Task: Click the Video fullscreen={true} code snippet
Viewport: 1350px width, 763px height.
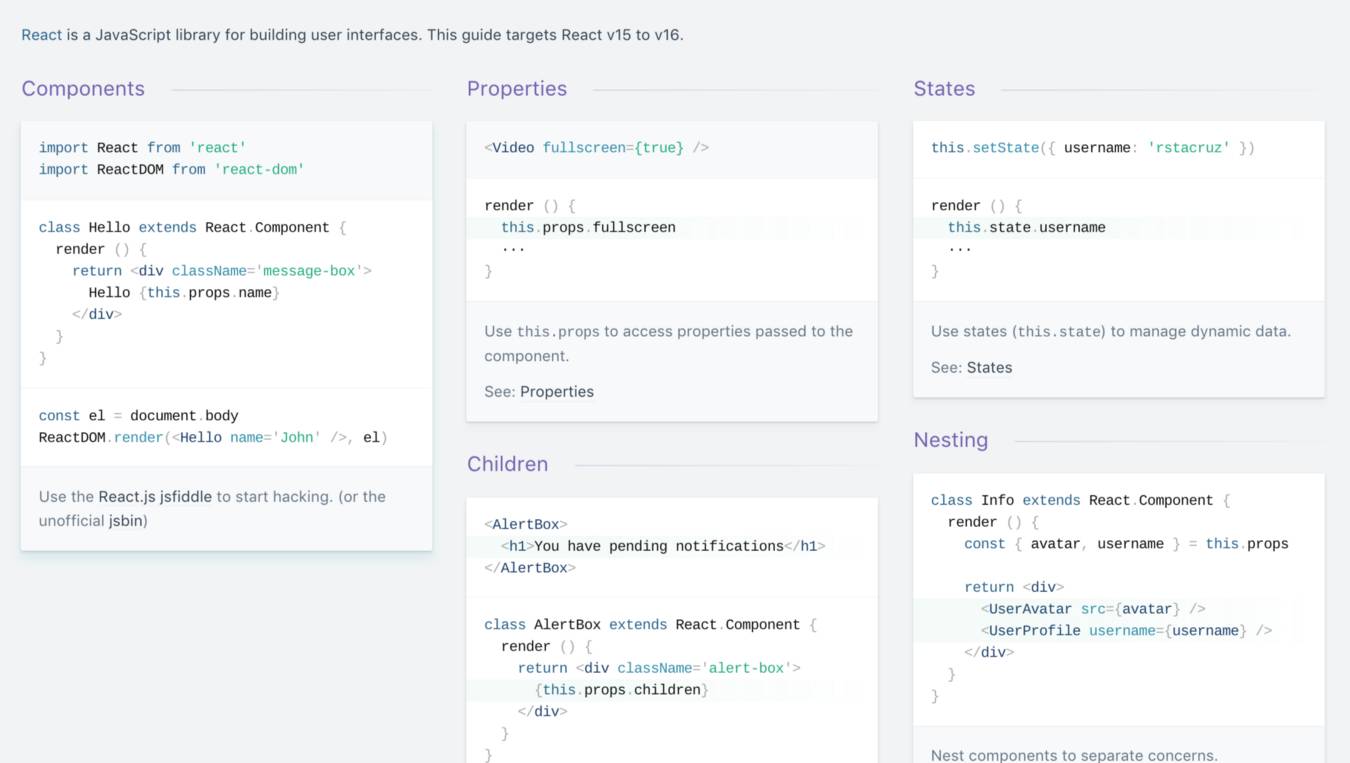Action: click(x=596, y=148)
